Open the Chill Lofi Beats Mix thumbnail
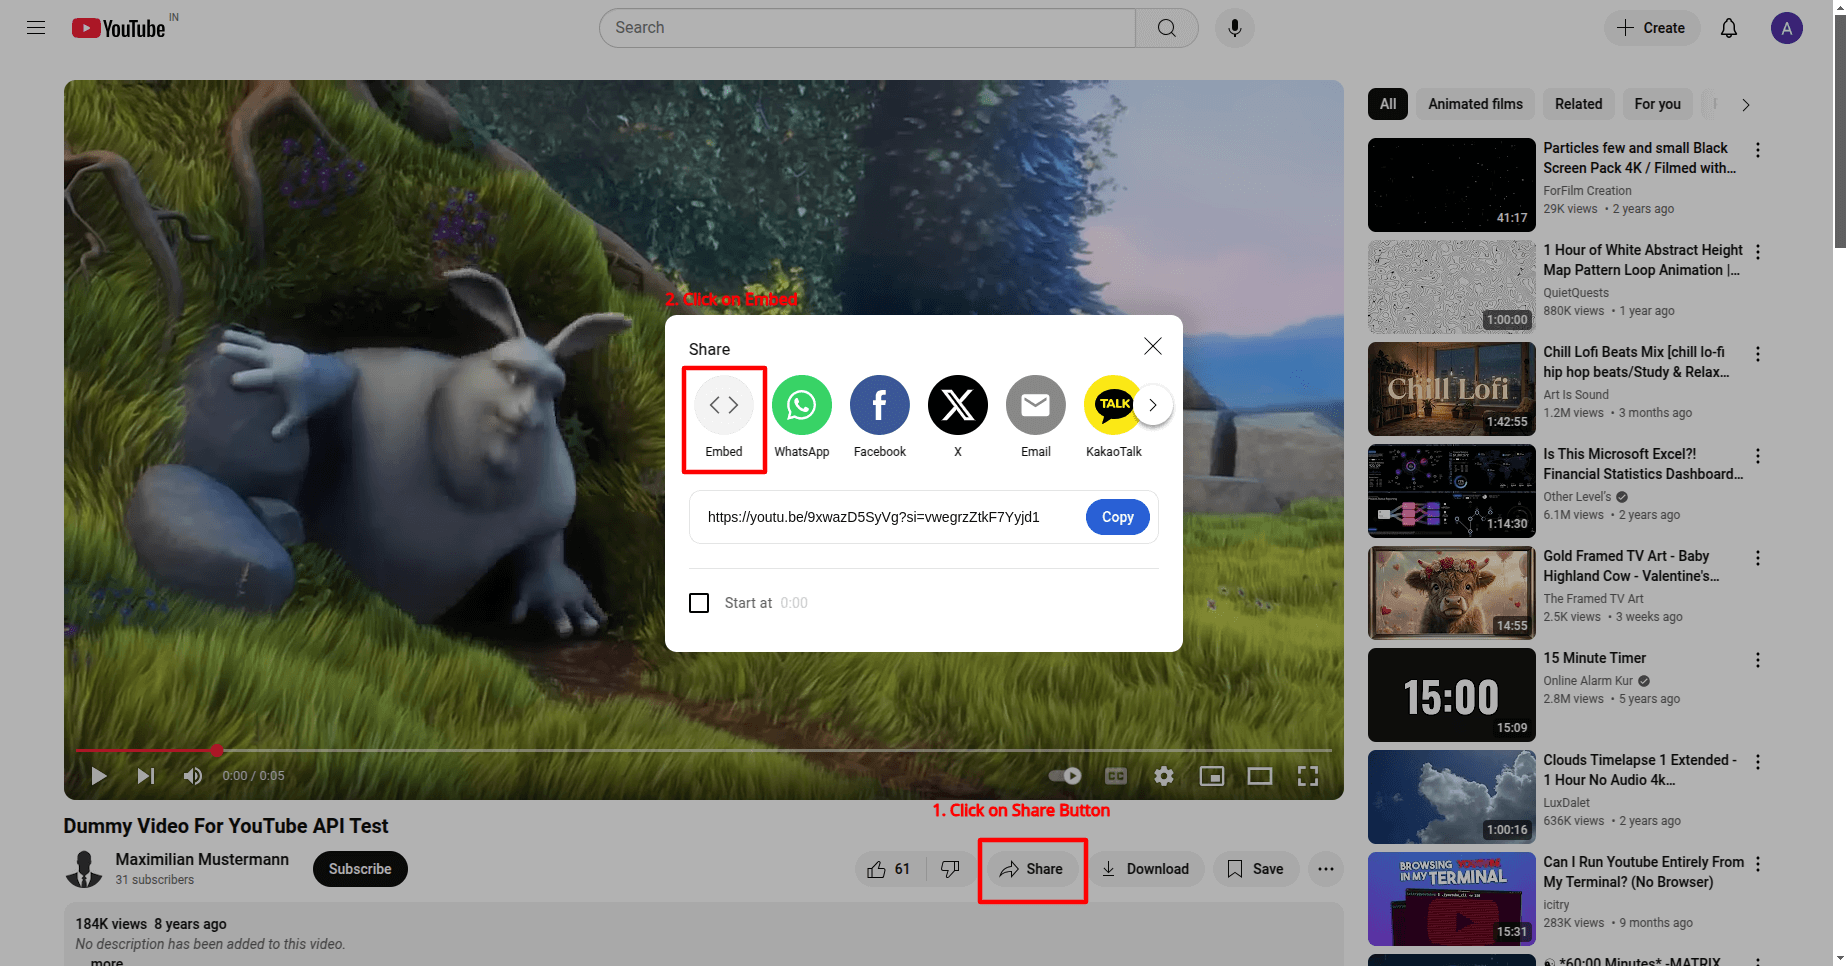1848x966 pixels. (1451, 389)
